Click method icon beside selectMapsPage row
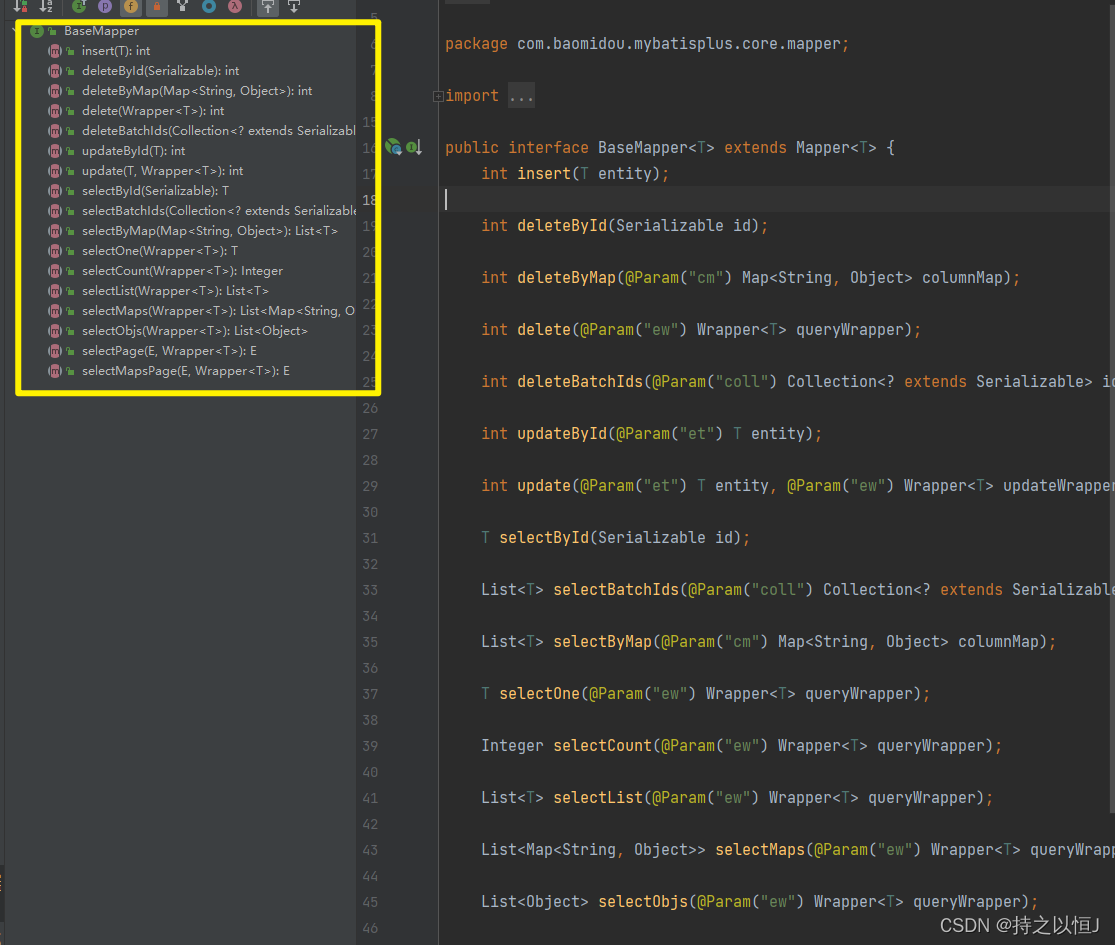 (x=55, y=370)
